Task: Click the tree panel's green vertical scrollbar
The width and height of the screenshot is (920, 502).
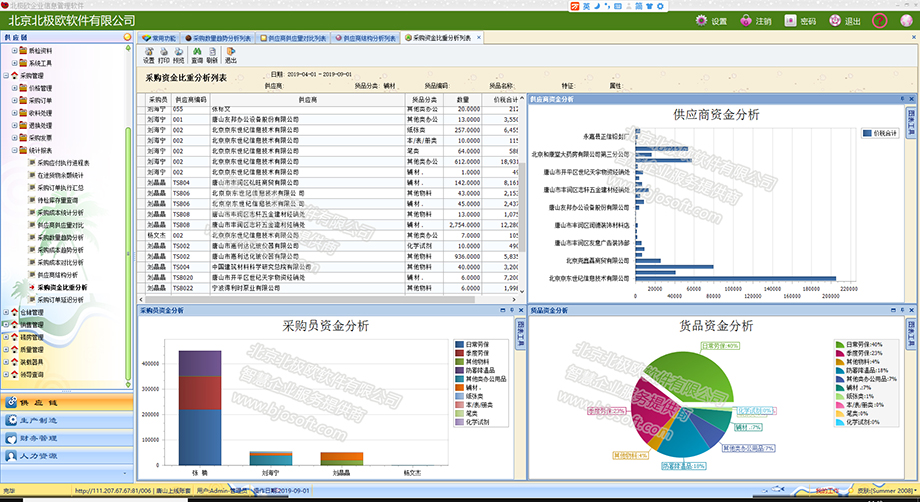Action: point(128,252)
